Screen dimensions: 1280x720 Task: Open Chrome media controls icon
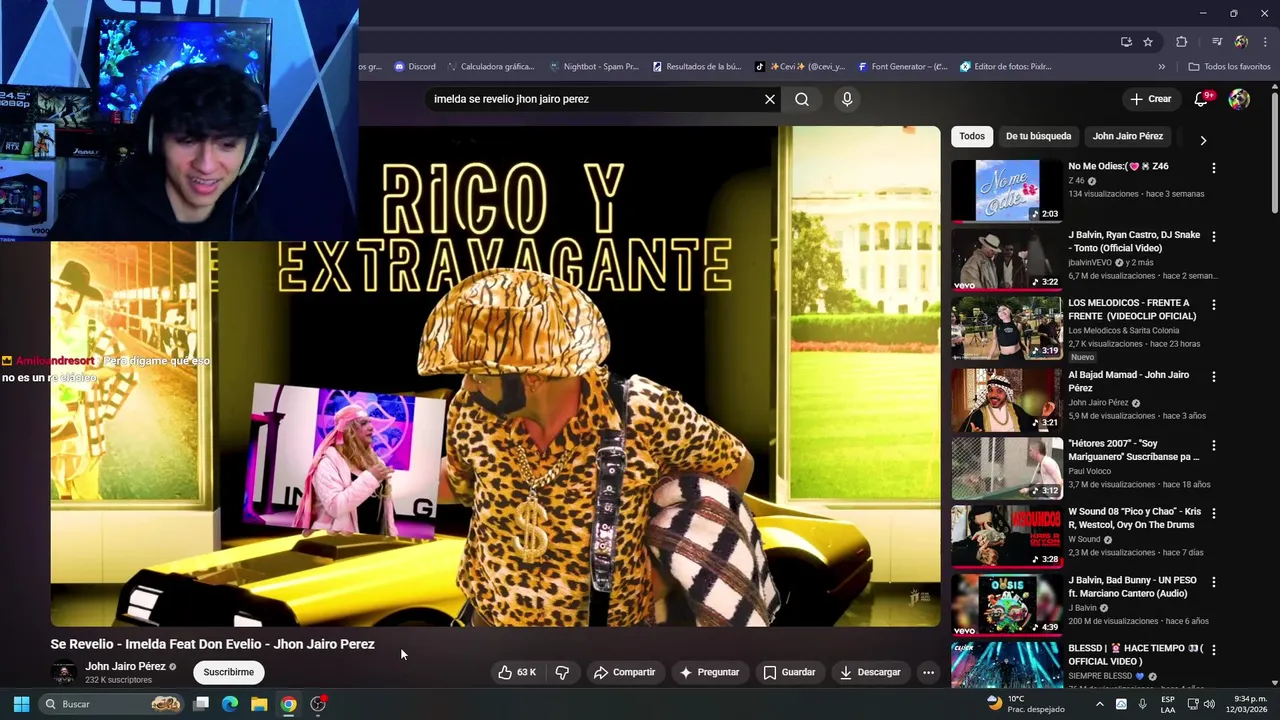pyautogui.click(x=1217, y=42)
